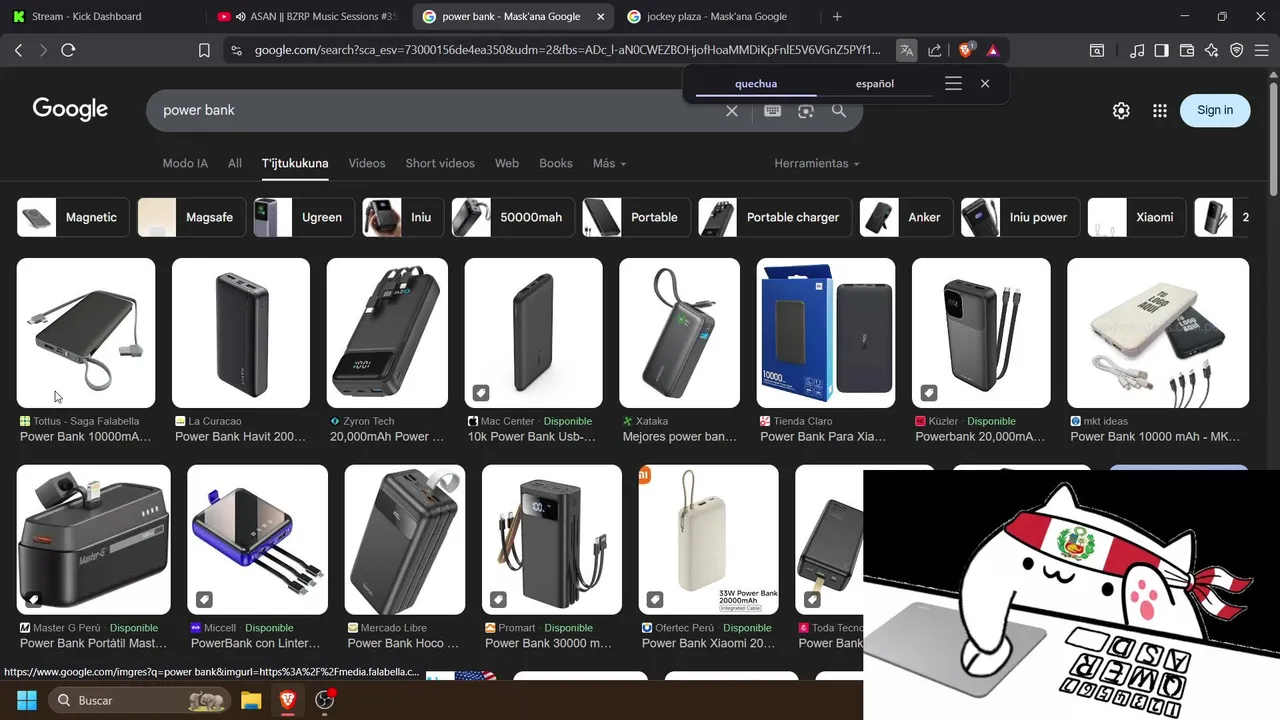This screenshot has width=1280, height=720.
Task: Filter images by Anker chip
Action: [906, 217]
